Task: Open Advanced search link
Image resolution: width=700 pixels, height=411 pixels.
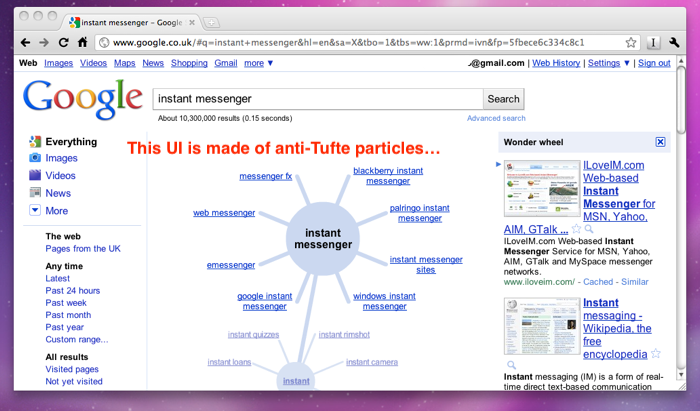Action: coord(496,118)
